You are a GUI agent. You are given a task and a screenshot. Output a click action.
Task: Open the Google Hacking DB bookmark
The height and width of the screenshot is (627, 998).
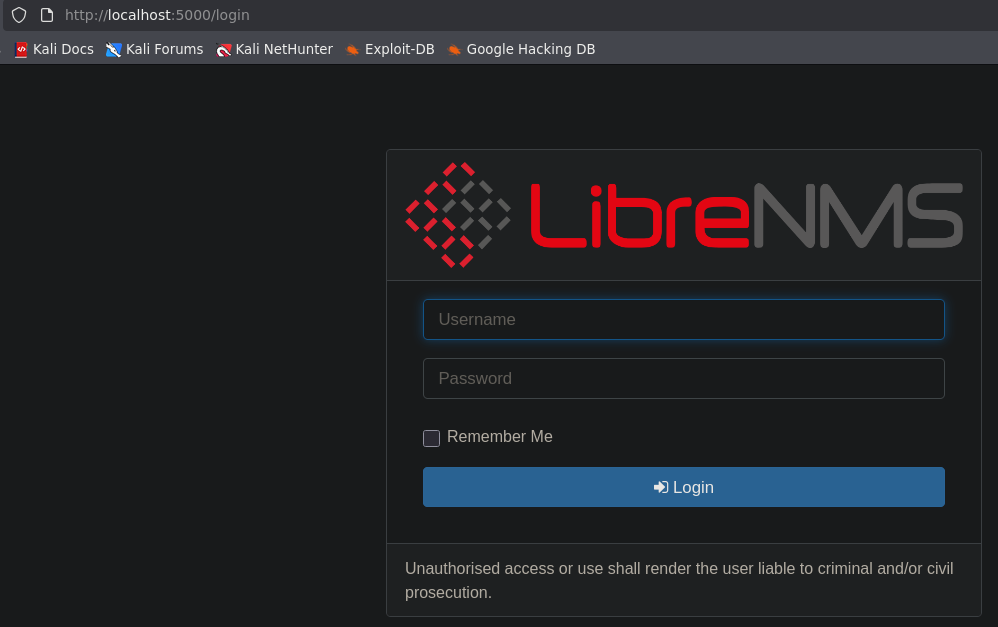(x=521, y=49)
